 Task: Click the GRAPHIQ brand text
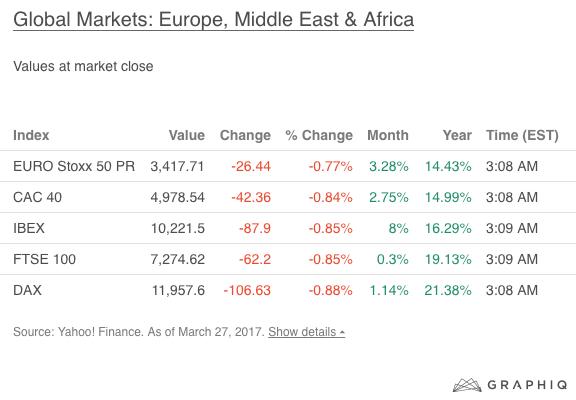click(528, 385)
